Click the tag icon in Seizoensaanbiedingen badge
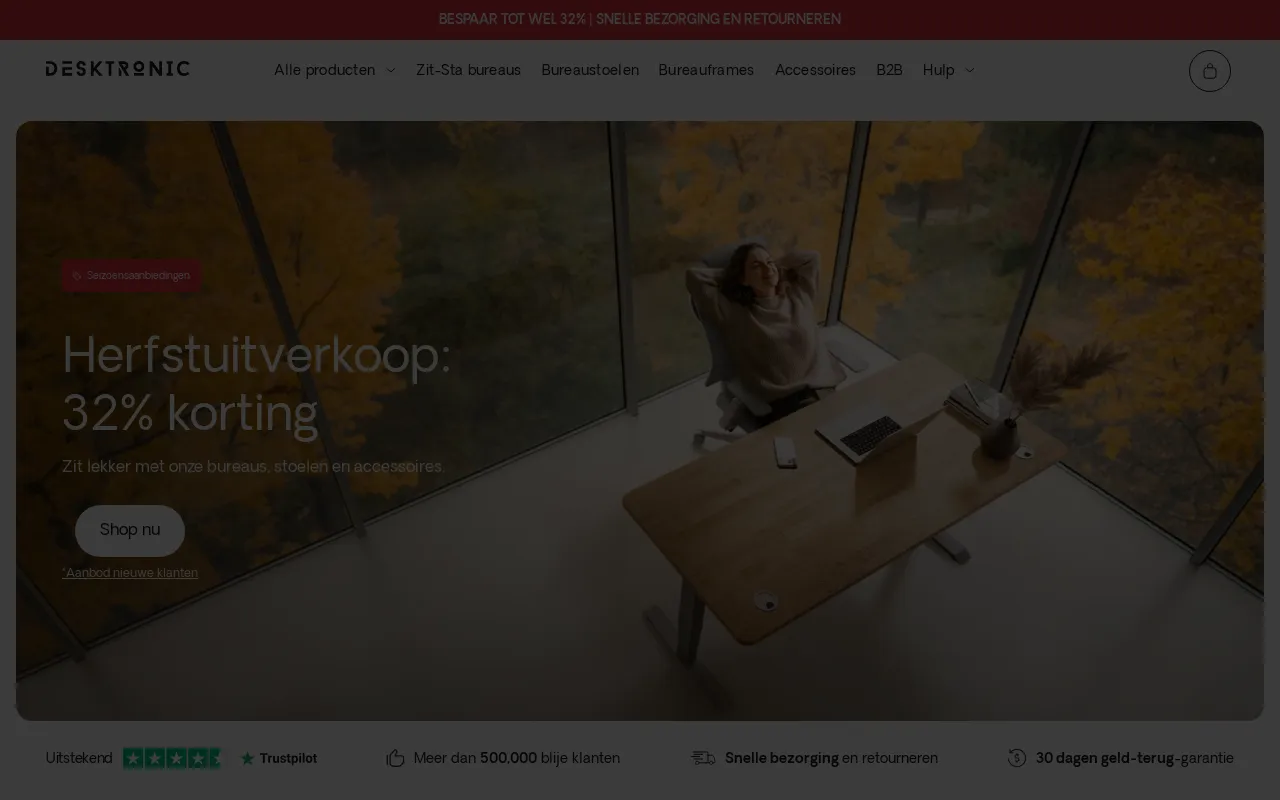Image resolution: width=1280 pixels, height=800 pixels. coord(77,276)
